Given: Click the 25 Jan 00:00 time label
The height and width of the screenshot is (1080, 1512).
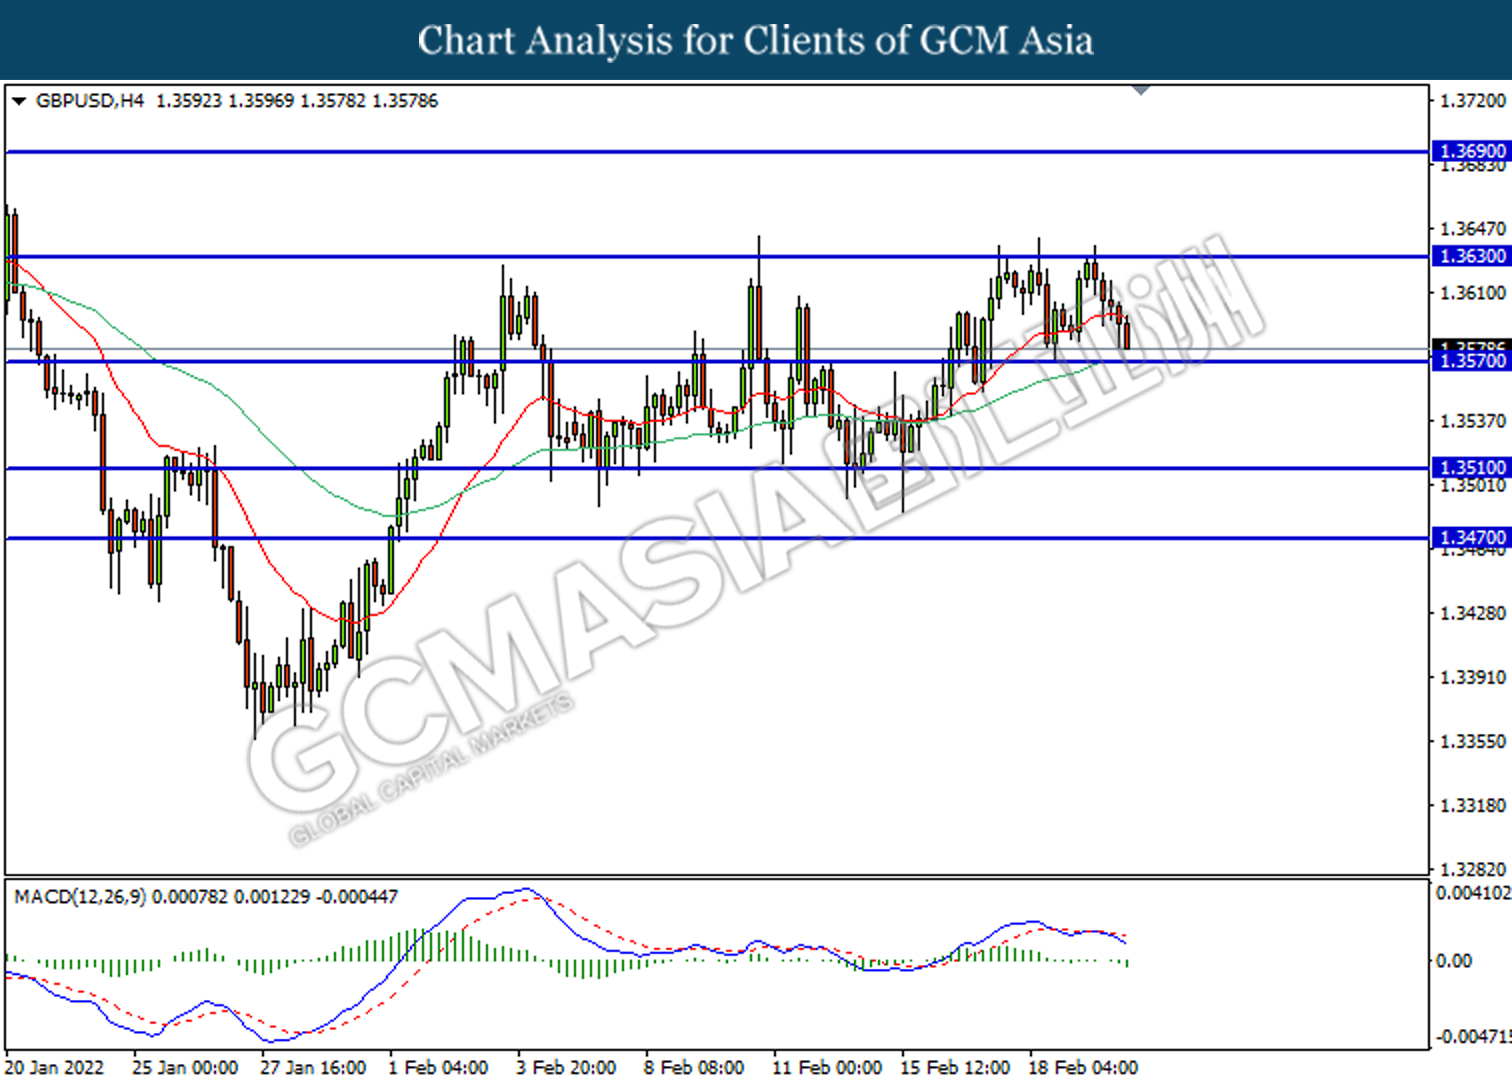Looking at the screenshot, I should click(x=185, y=1067).
